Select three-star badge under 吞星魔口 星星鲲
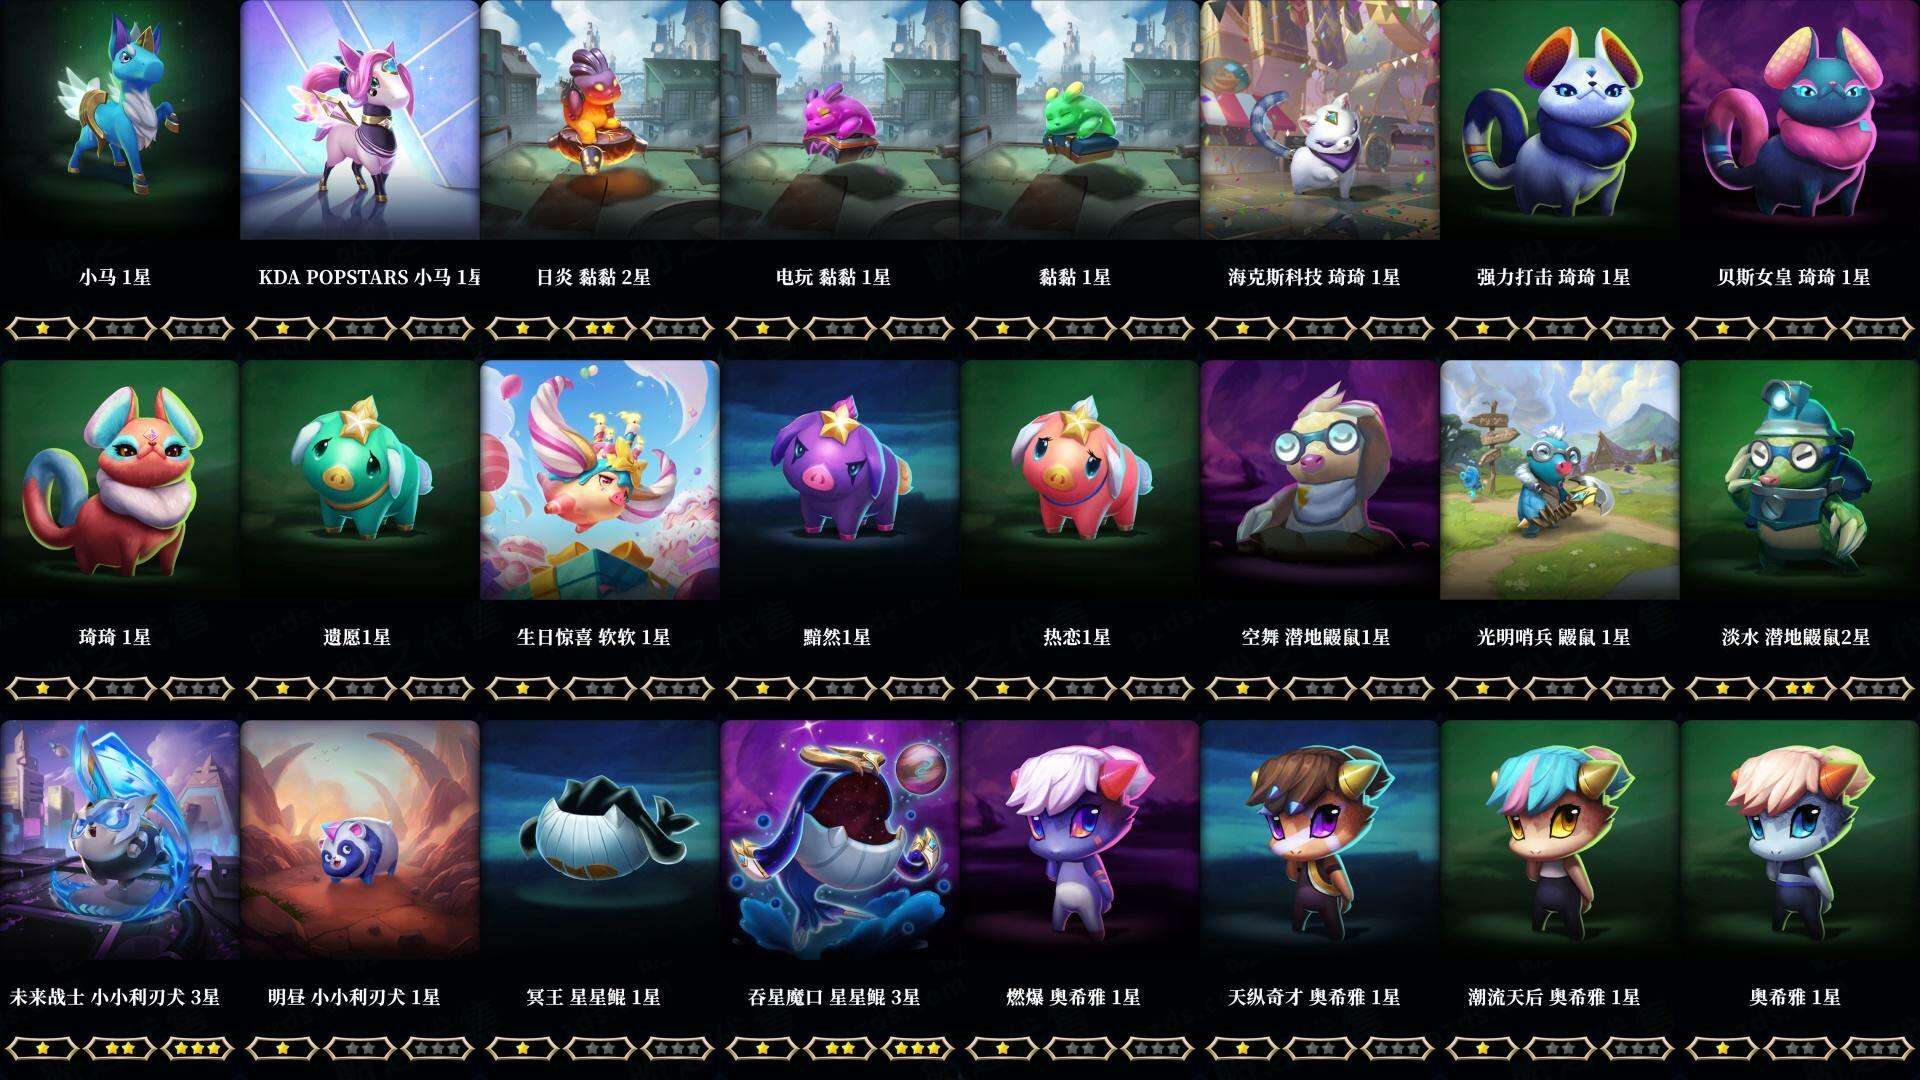This screenshot has width=1920, height=1080. coord(917,1048)
